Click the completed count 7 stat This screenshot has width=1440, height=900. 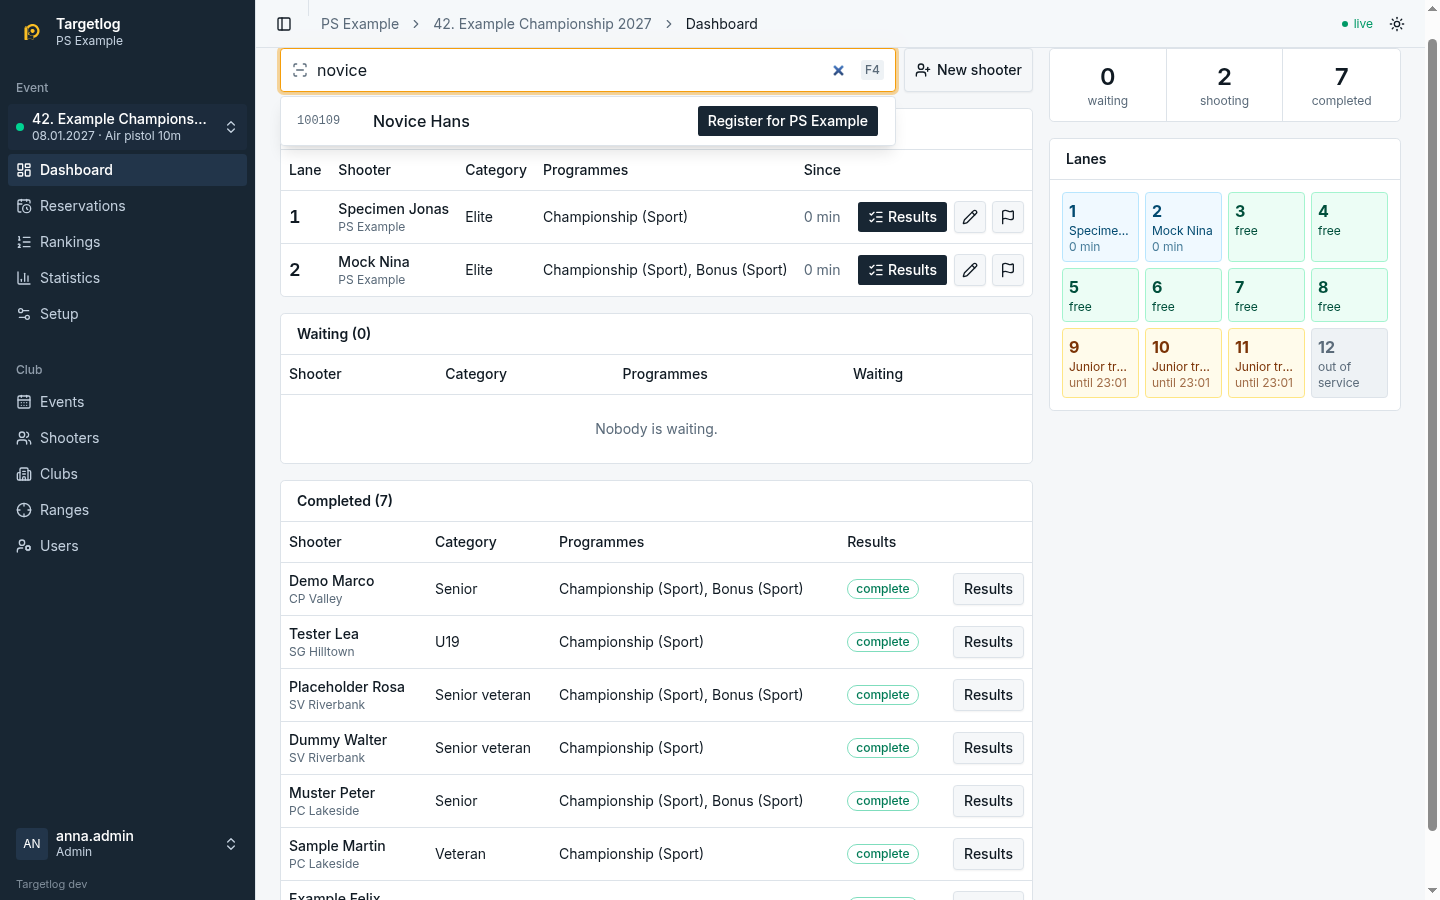[1341, 86]
